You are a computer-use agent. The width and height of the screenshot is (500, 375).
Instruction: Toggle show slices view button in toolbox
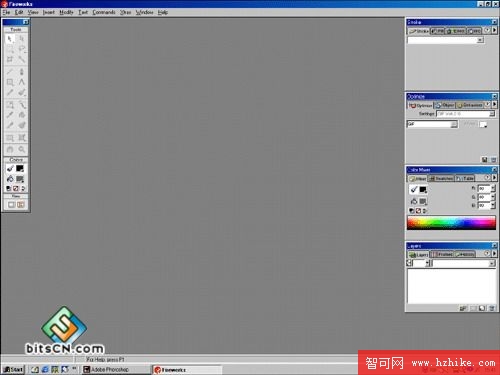pyautogui.click(x=21, y=205)
